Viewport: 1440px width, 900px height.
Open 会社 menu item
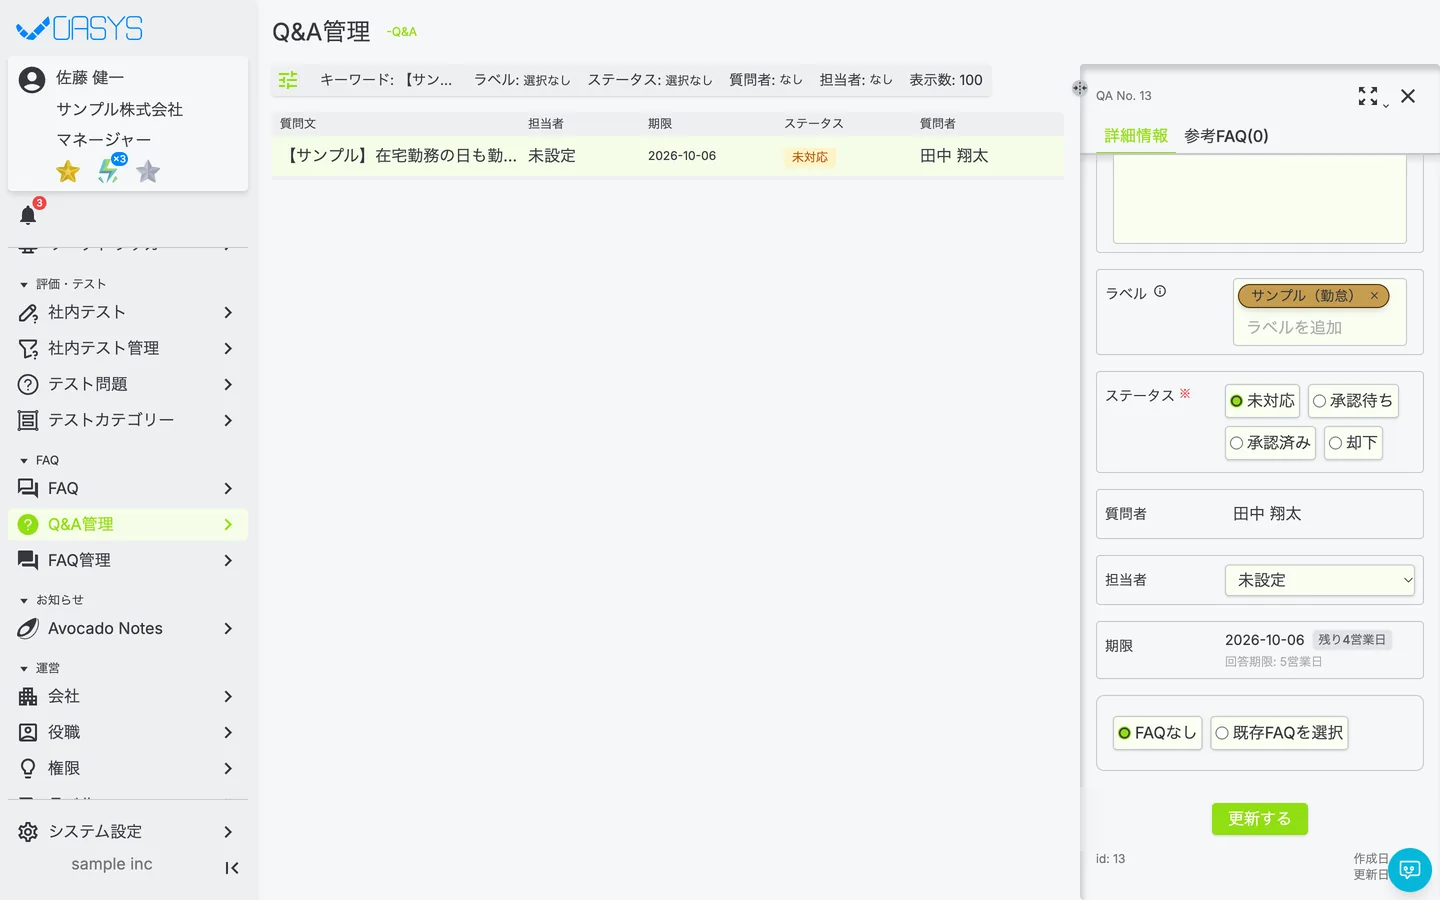(128, 696)
